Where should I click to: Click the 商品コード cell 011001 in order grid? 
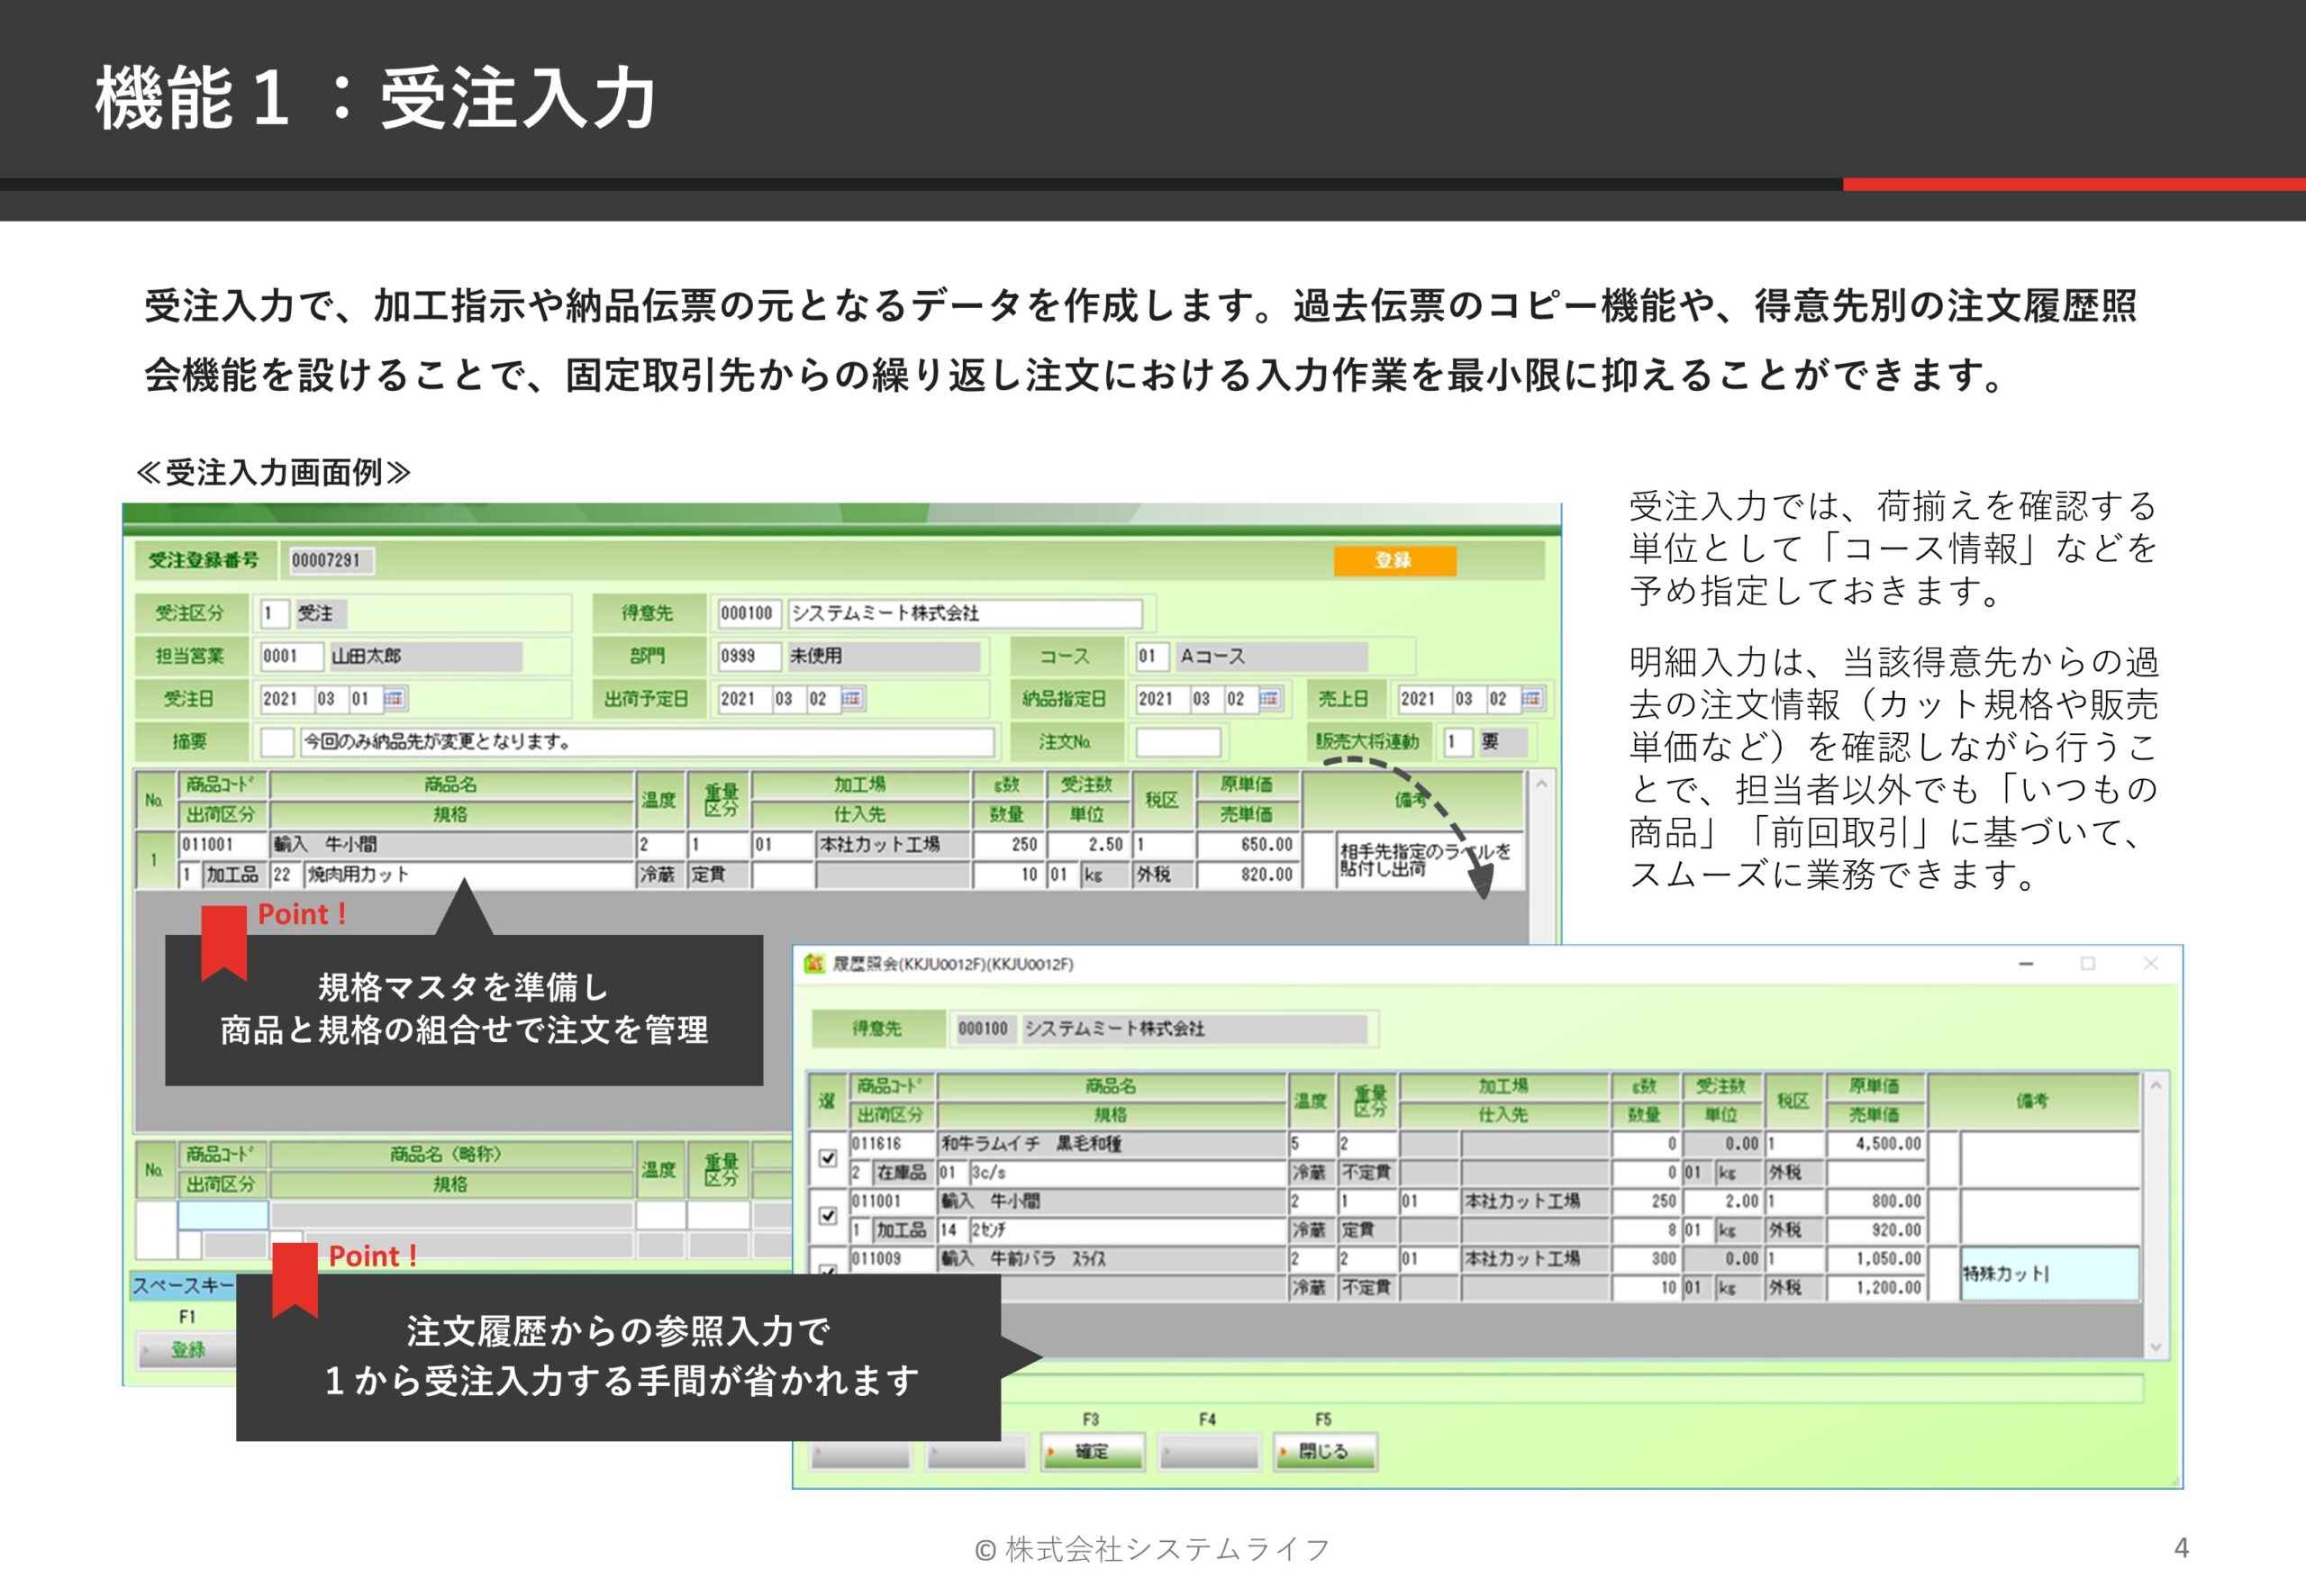(x=223, y=845)
